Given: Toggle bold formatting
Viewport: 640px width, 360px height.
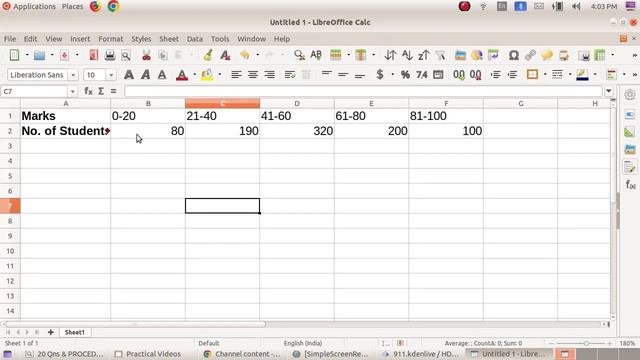Looking at the screenshot, I should tap(129, 75).
